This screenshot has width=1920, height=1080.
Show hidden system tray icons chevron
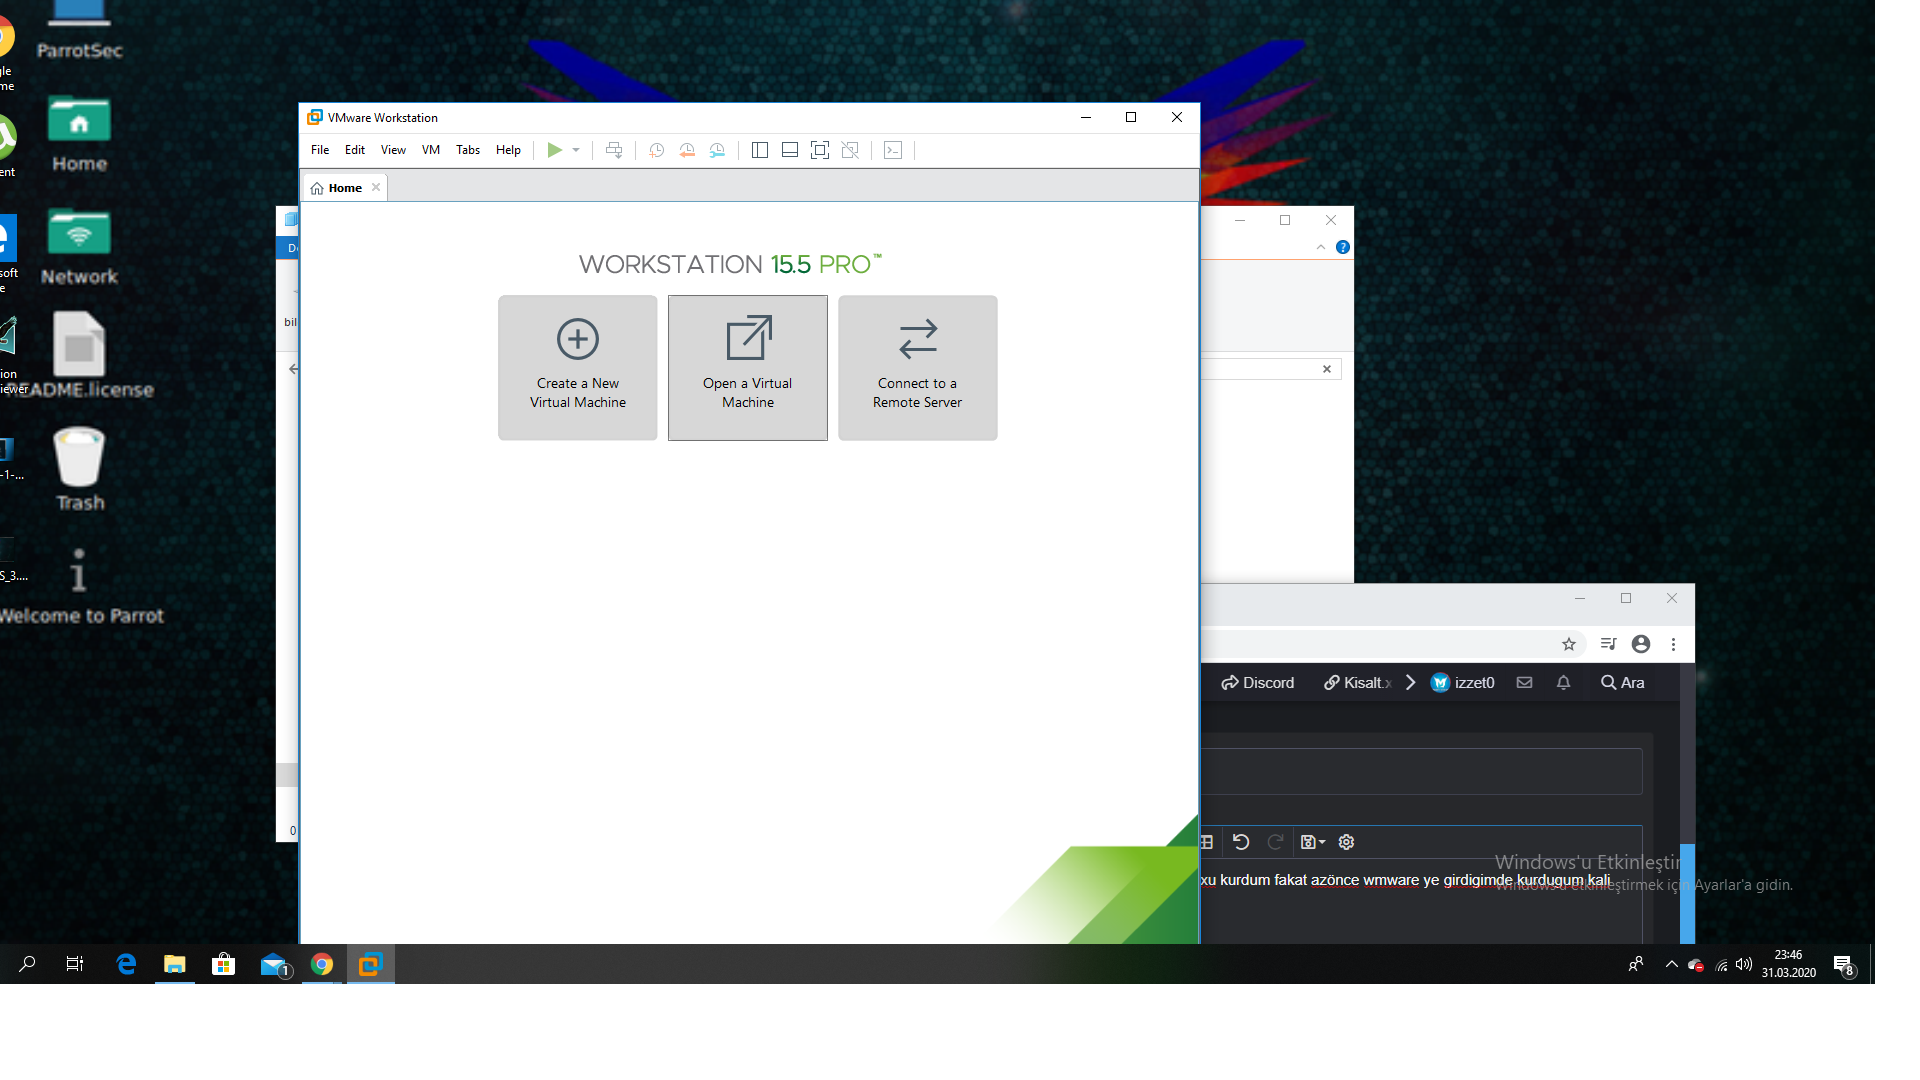point(1671,965)
